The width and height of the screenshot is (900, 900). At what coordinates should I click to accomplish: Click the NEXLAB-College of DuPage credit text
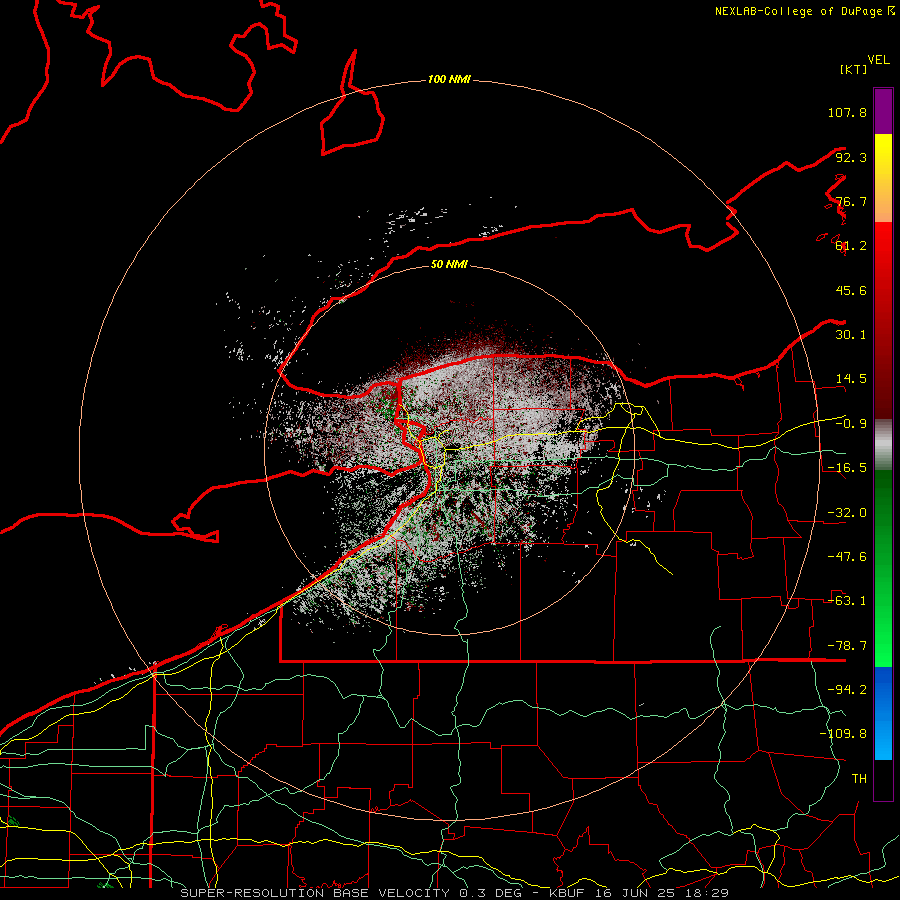tap(804, 11)
